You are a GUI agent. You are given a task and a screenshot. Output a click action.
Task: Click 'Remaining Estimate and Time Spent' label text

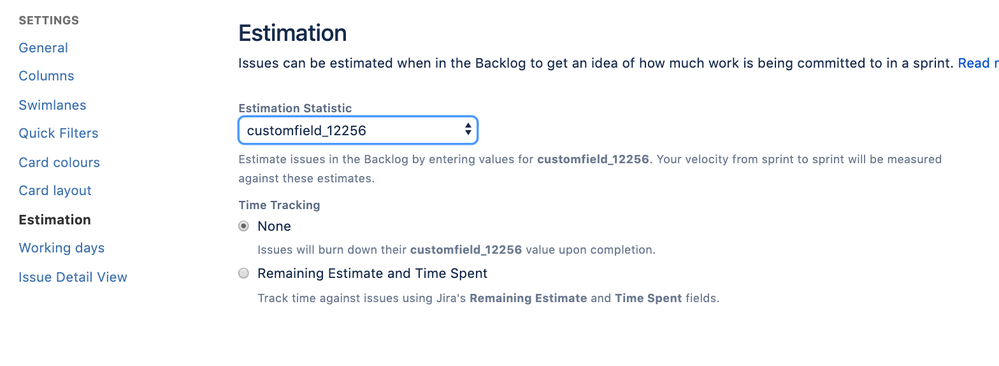(372, 274)
